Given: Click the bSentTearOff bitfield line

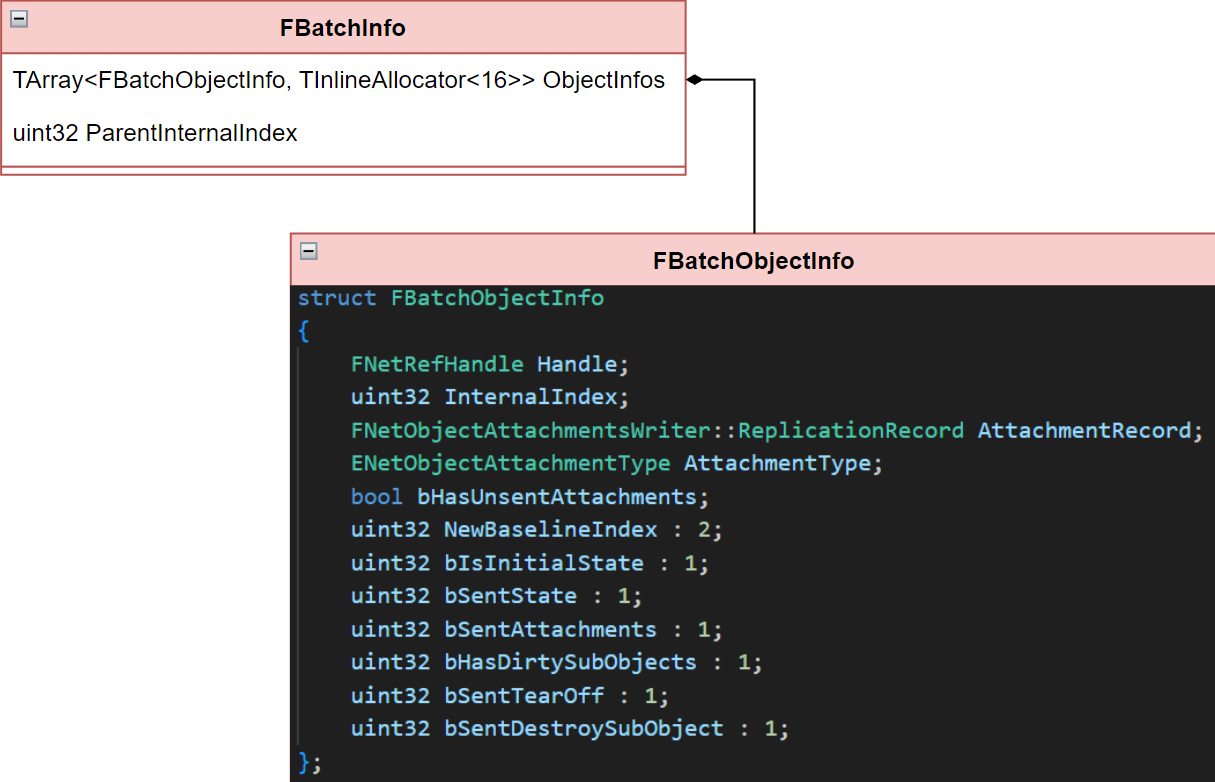Looking at the screenshot, I should click(509, 695).
